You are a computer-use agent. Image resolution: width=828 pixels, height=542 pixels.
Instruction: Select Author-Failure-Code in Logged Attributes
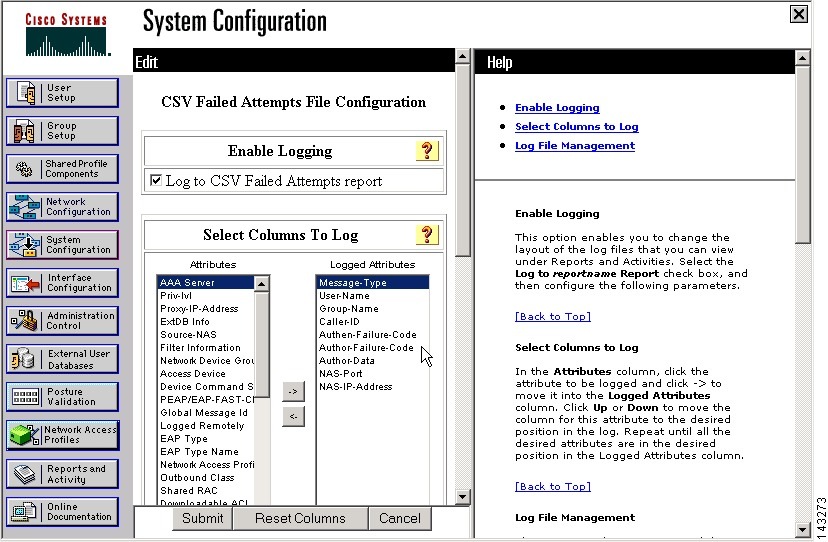tap(372, 348)
